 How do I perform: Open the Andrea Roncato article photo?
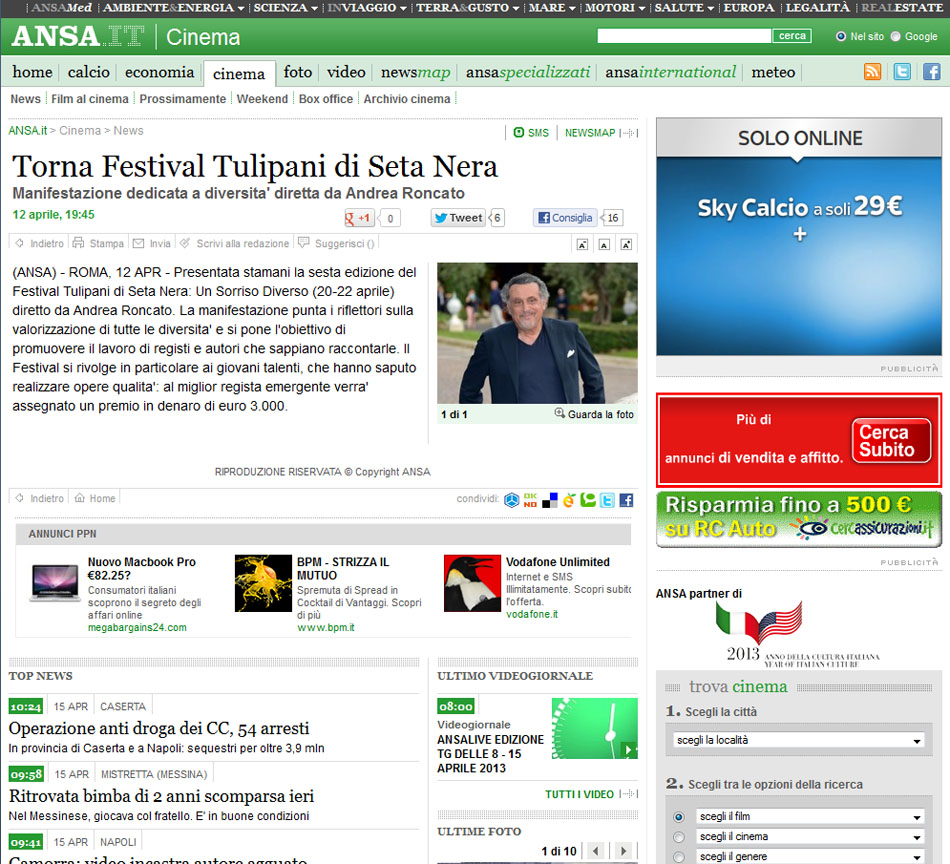[537, 333]
